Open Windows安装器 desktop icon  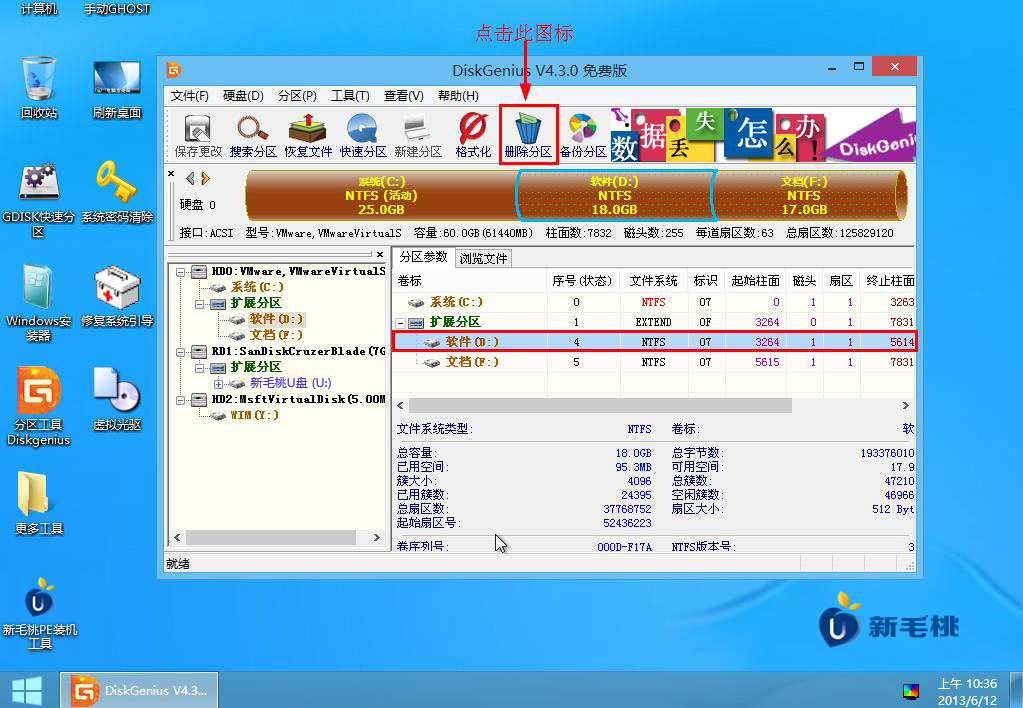point(38,303)
